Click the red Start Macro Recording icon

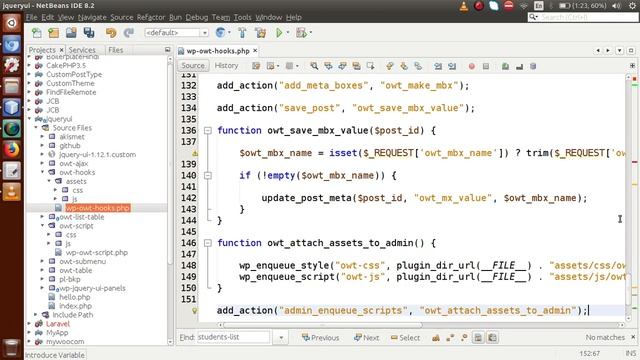471,66
